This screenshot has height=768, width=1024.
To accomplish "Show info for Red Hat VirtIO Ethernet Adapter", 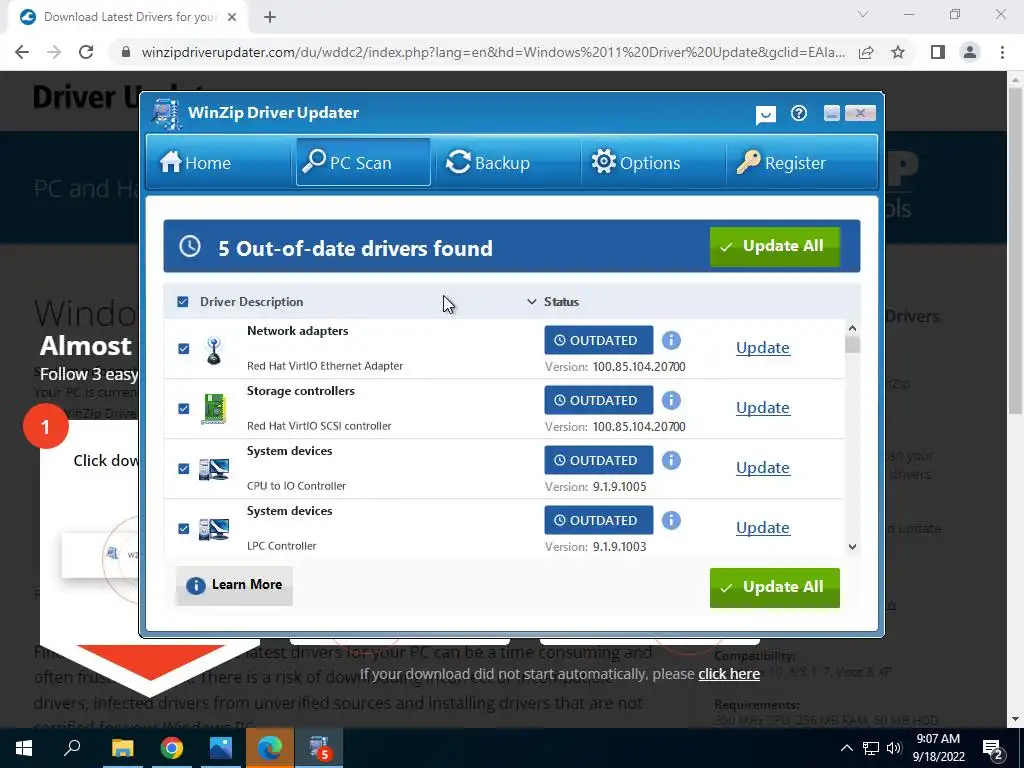I will 671,340.
